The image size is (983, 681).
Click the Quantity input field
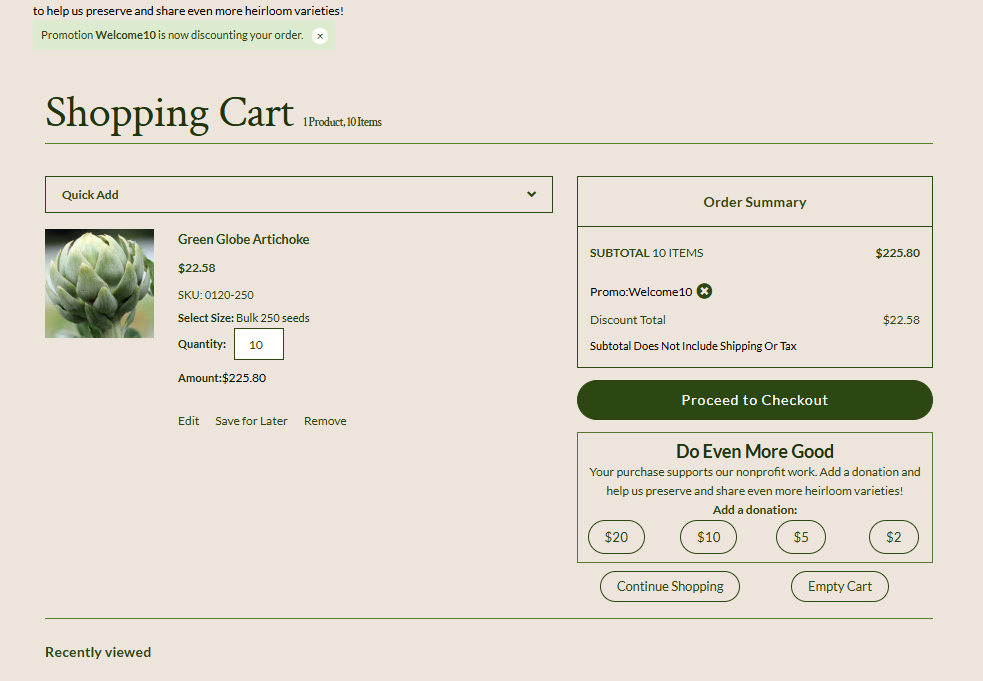258,344
